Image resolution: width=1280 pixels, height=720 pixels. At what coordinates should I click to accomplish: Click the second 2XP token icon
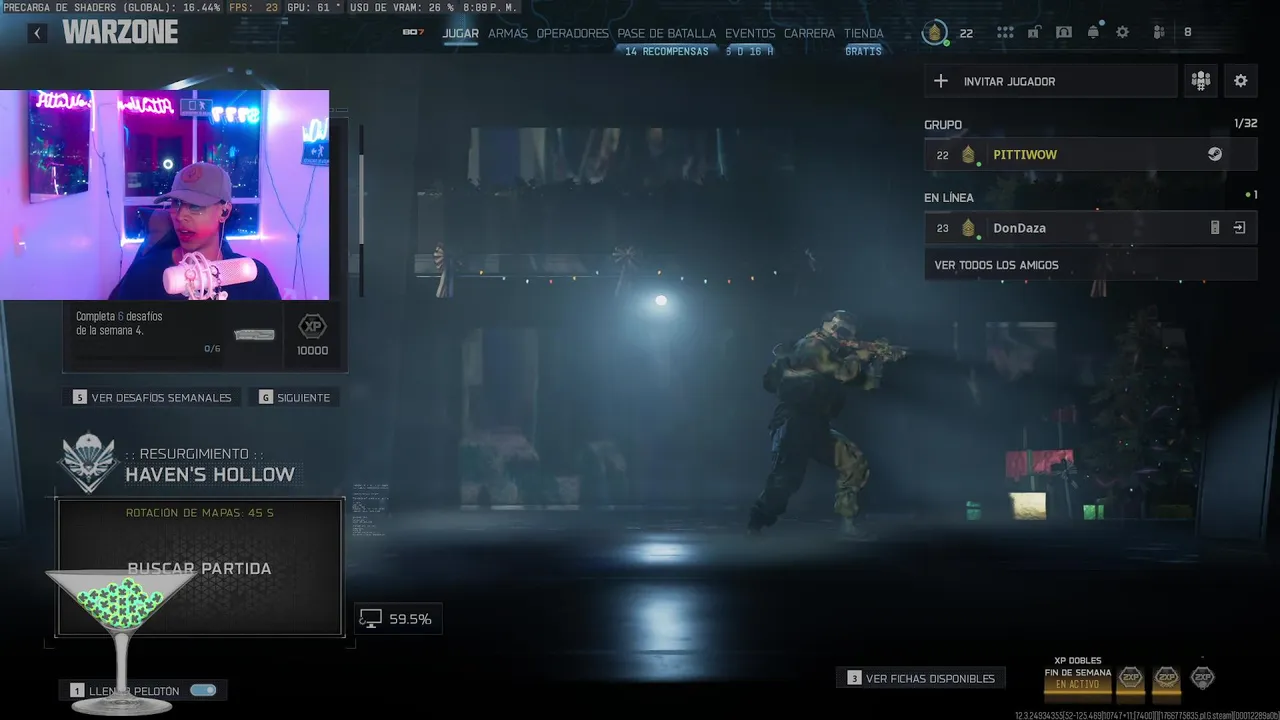1166,677
